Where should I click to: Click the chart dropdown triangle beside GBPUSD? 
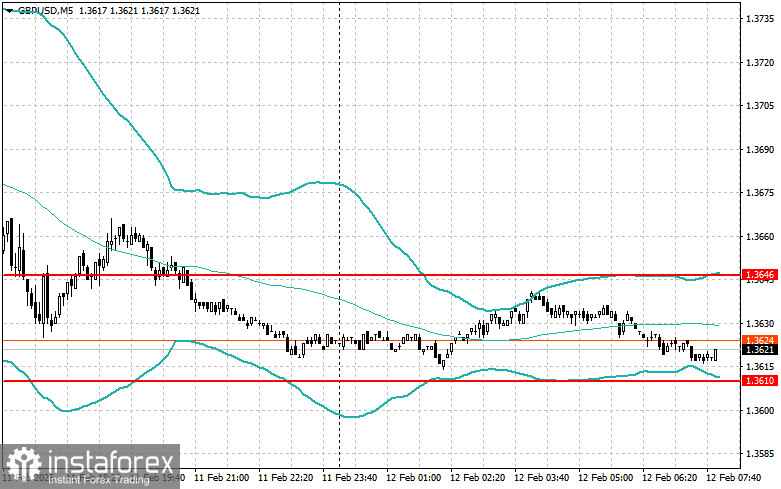tap(9, 10)
